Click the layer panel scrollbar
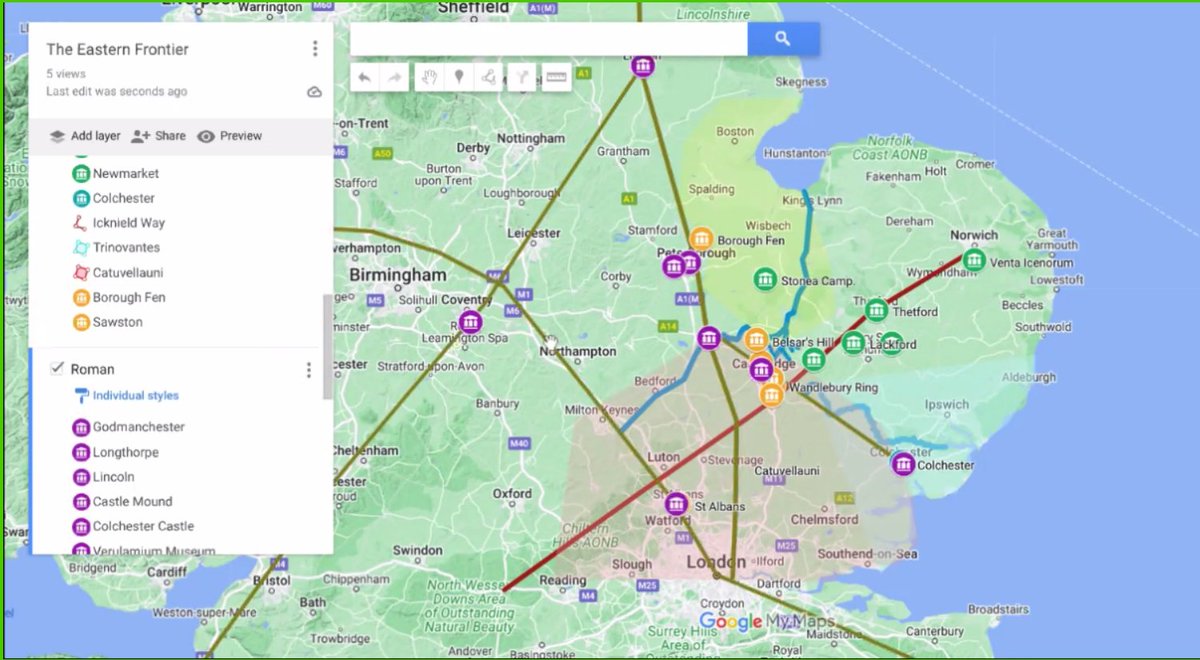The height and width of the screenshot is (660, 1200). tap(327, 347)
